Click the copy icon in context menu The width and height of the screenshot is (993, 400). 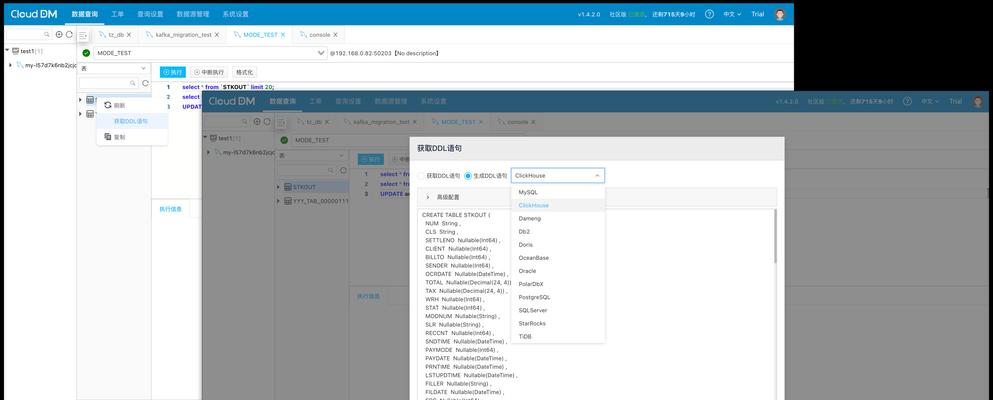[x=108, y=137]
